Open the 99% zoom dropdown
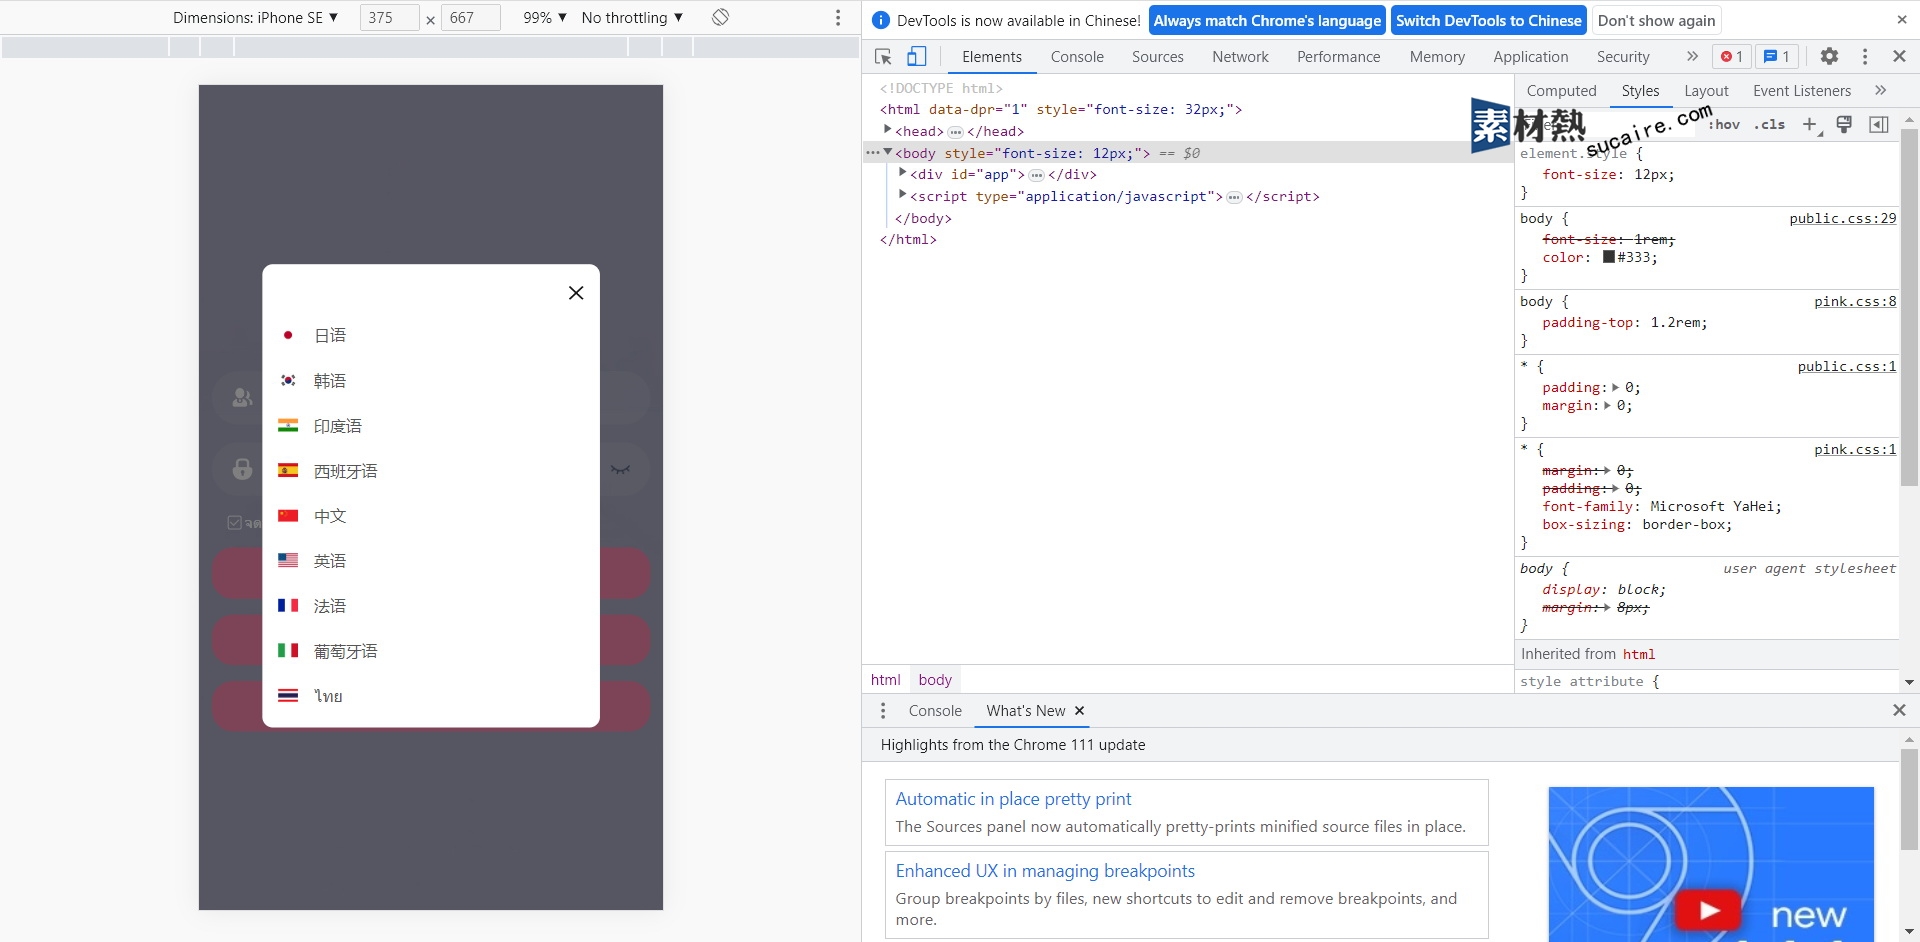Image resolution: width=1920 pixels, height=942 pixels. click(545, 17)
